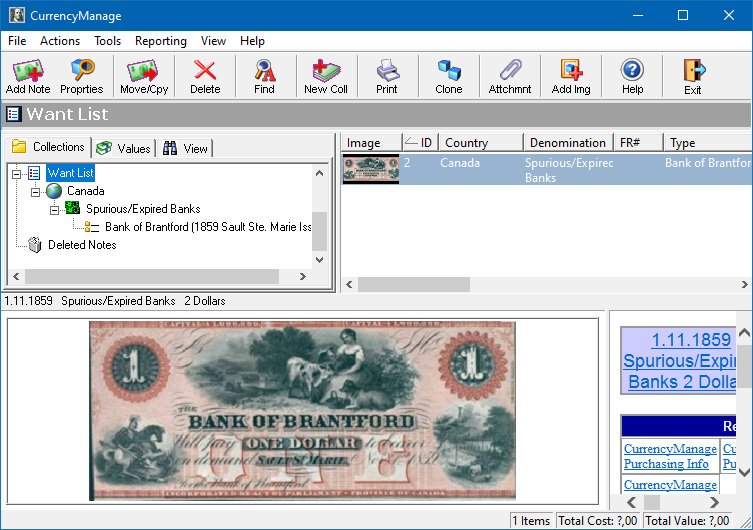Image resolution: width=753 pixels, height=530 pixels.
Task: Click the tree panel scroll right arrow
Action: point(303,277)
